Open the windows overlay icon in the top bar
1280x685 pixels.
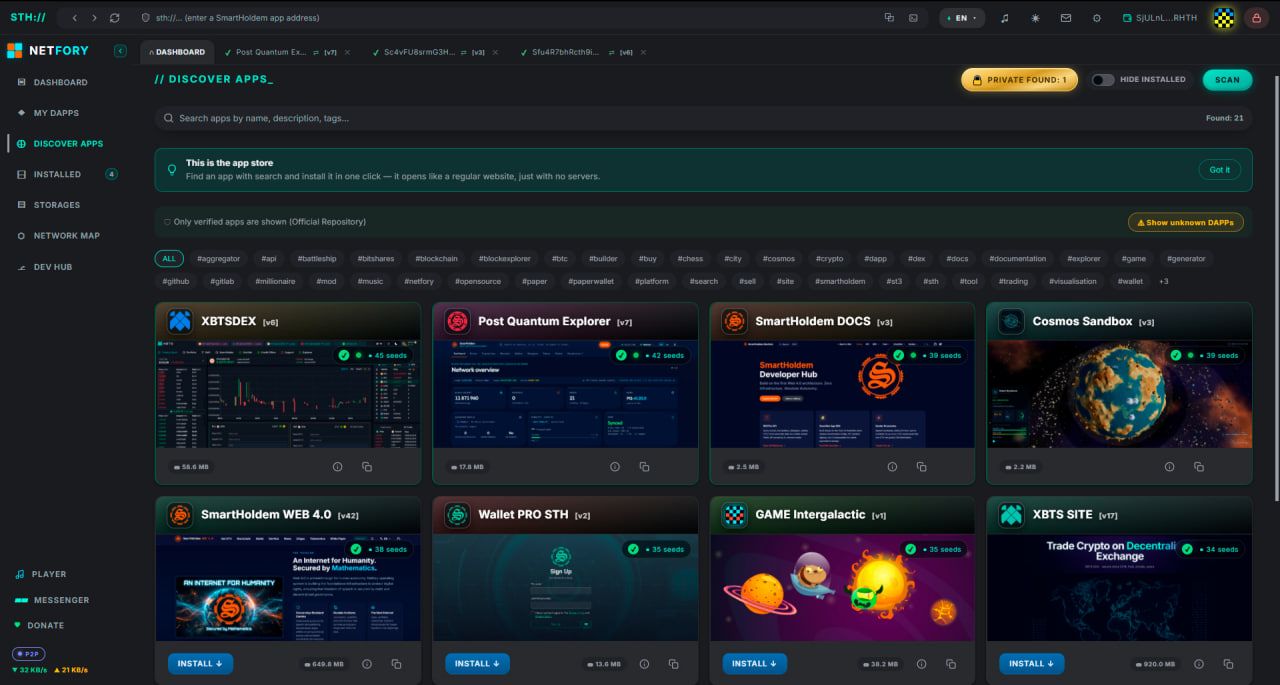point(889,18)
